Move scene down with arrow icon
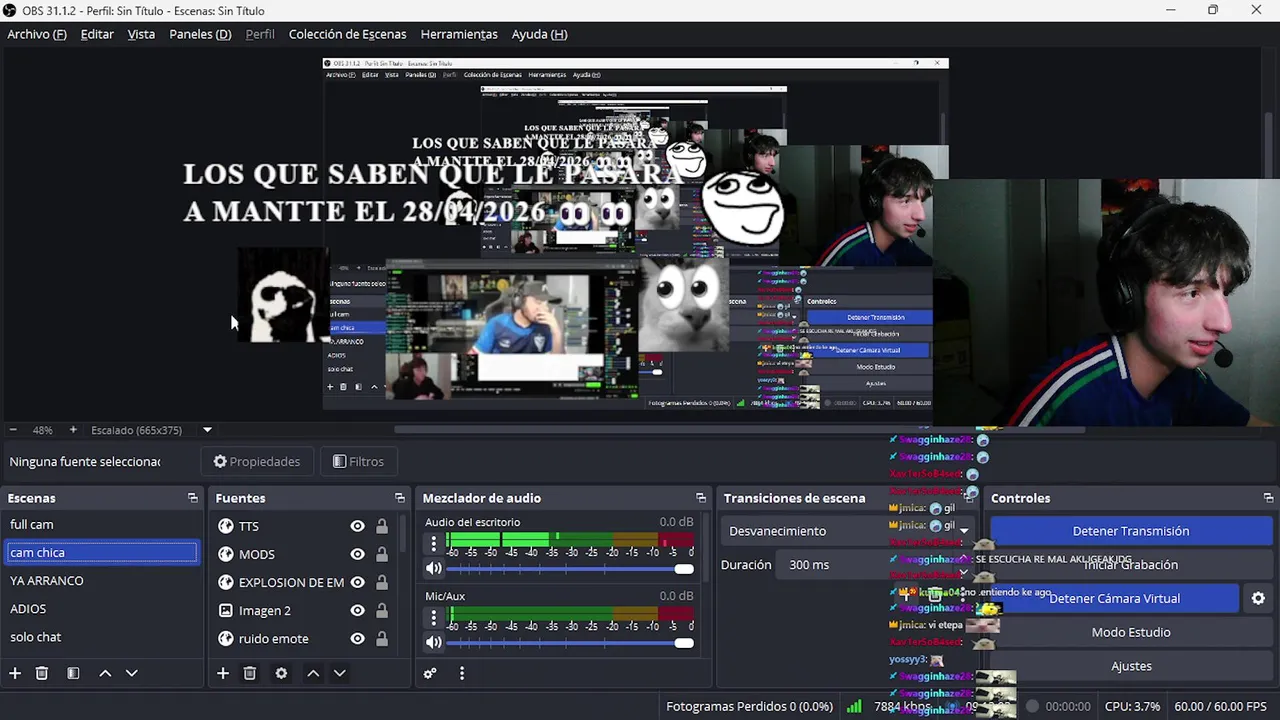 [131, 673]
